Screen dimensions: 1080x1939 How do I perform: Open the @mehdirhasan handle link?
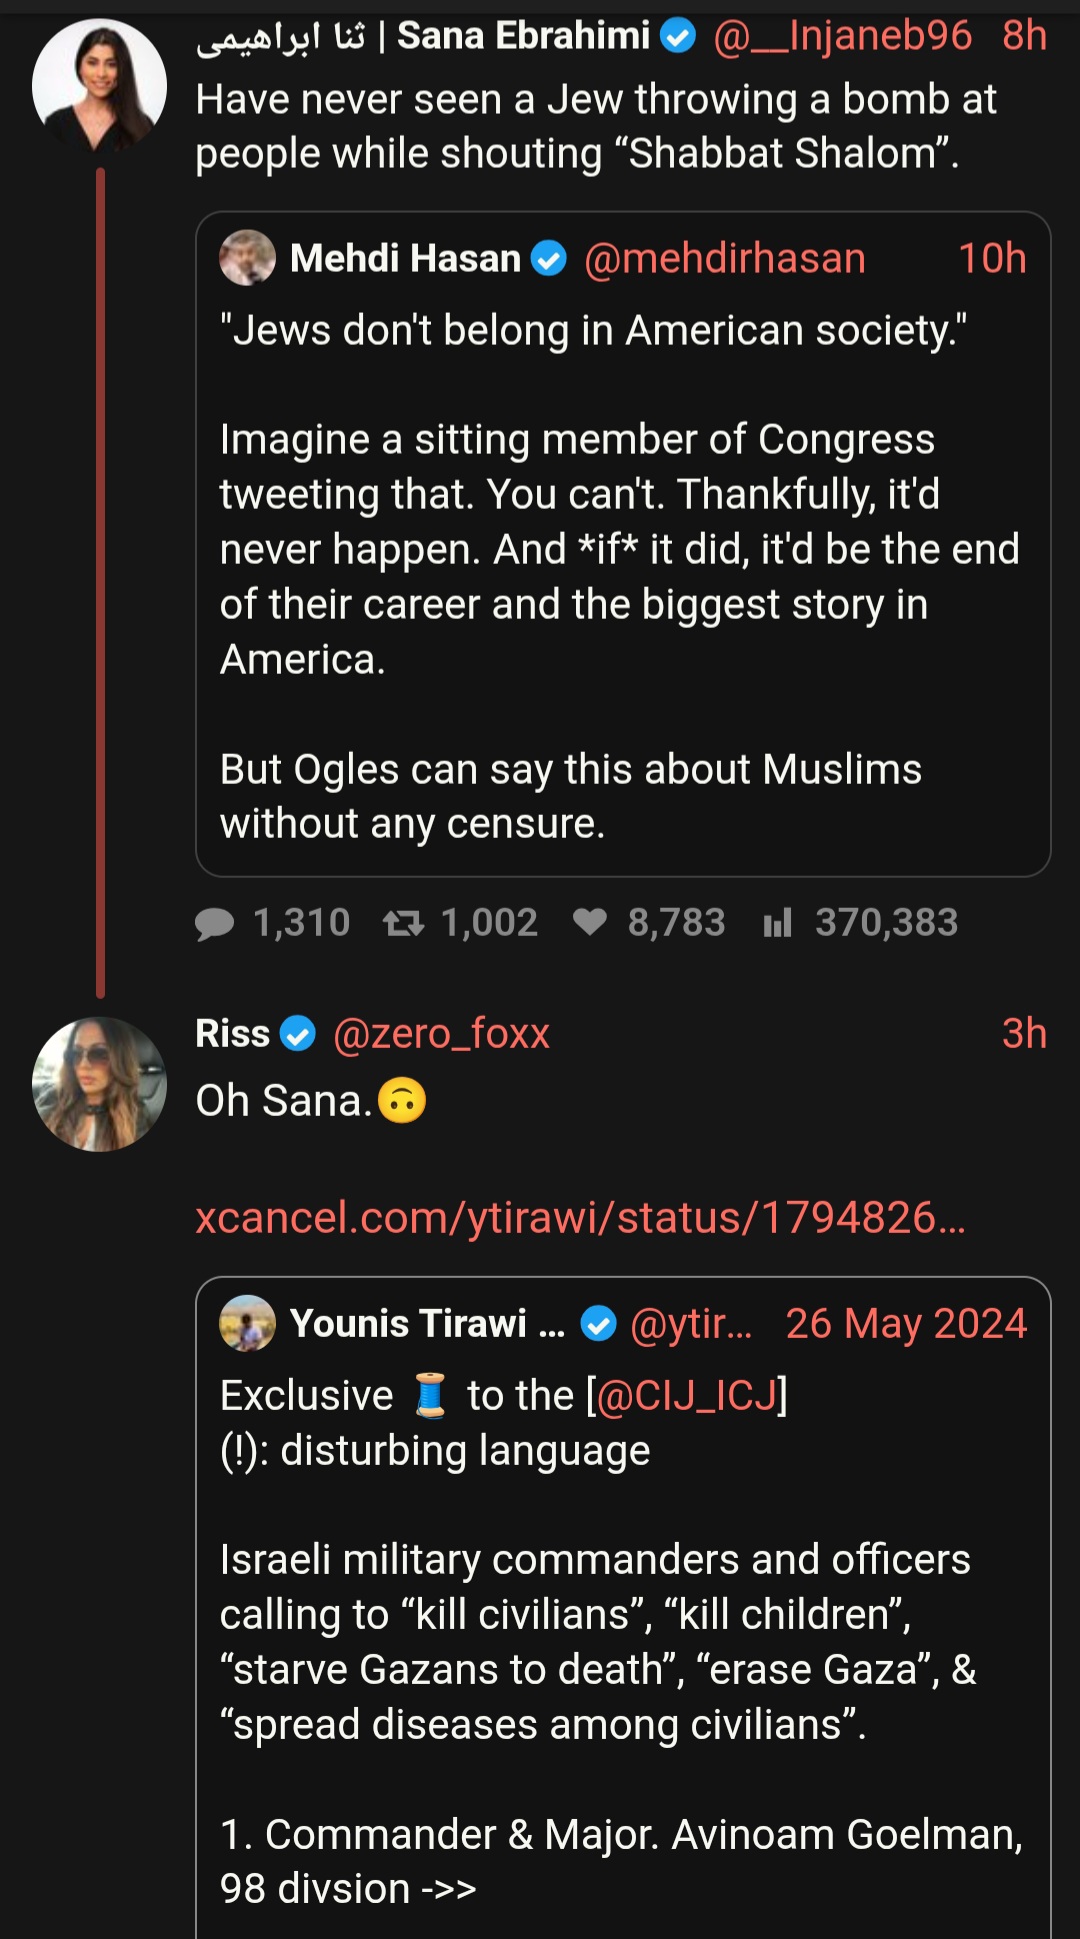tap(725, 259)
